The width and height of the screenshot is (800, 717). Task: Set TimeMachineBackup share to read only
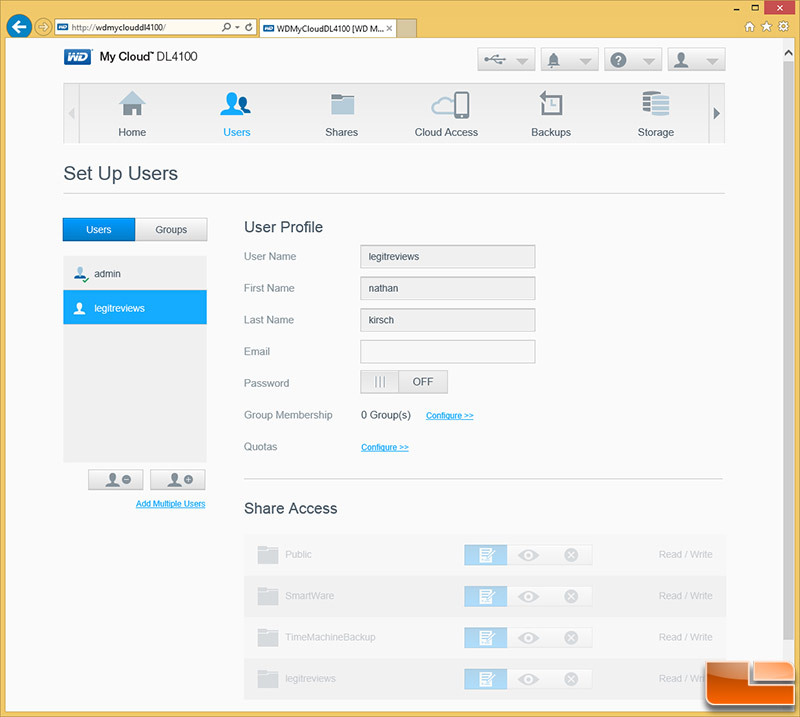tap(529, 637)
